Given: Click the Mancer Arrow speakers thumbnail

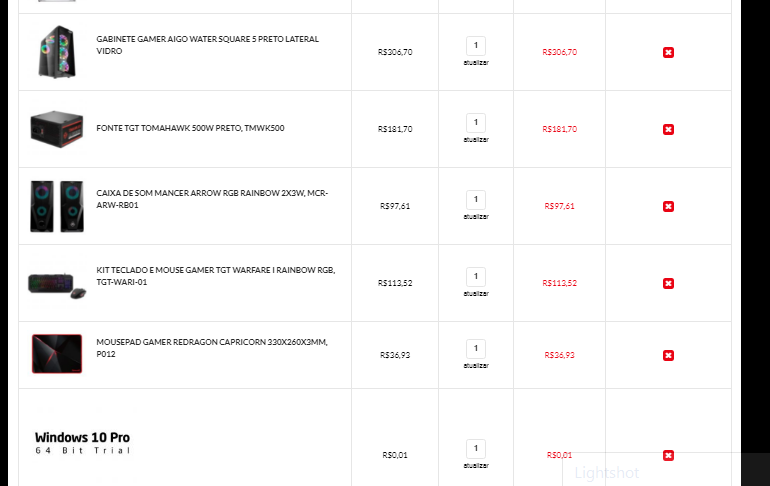Looking at the screenshot, I should coord(57,206).
